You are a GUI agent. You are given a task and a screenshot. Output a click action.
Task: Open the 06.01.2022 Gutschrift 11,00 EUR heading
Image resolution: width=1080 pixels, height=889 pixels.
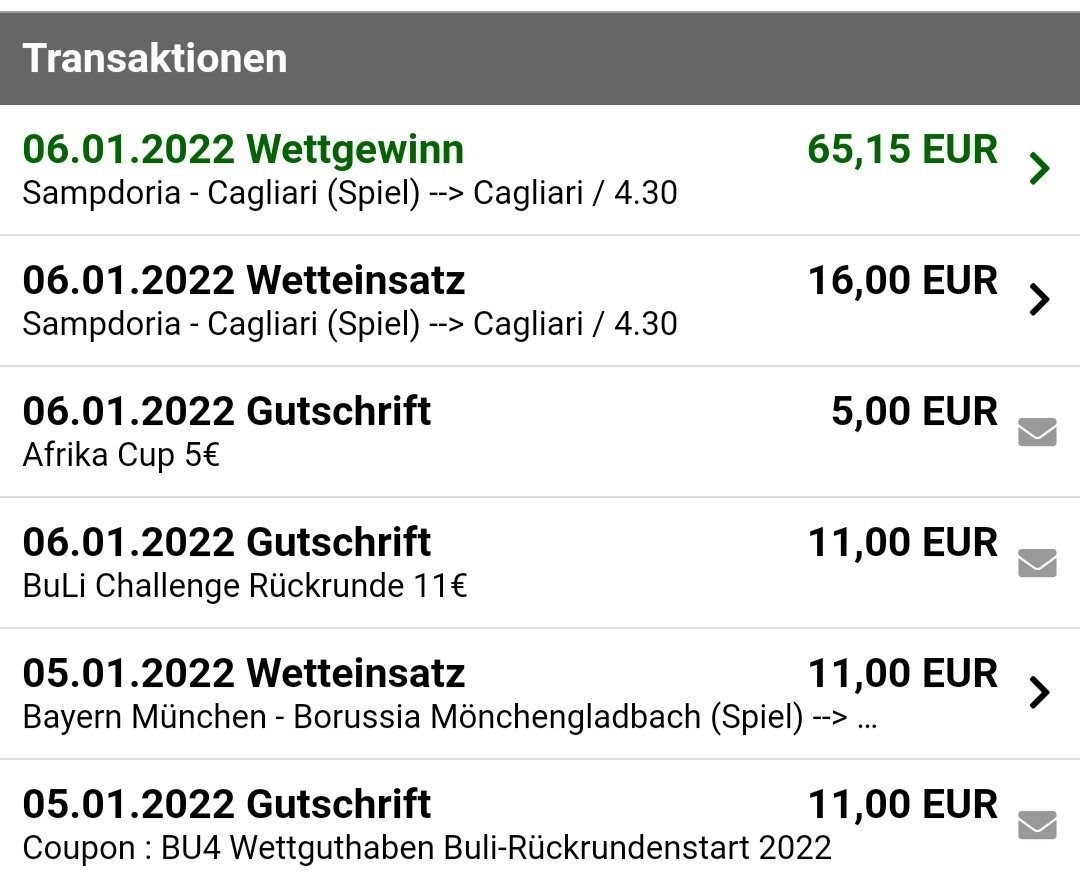click(227, 542)
